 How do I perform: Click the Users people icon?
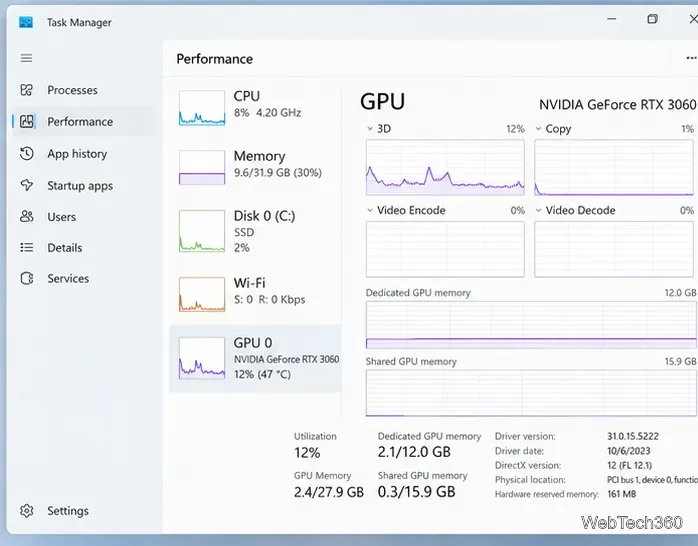click(26, 217)
